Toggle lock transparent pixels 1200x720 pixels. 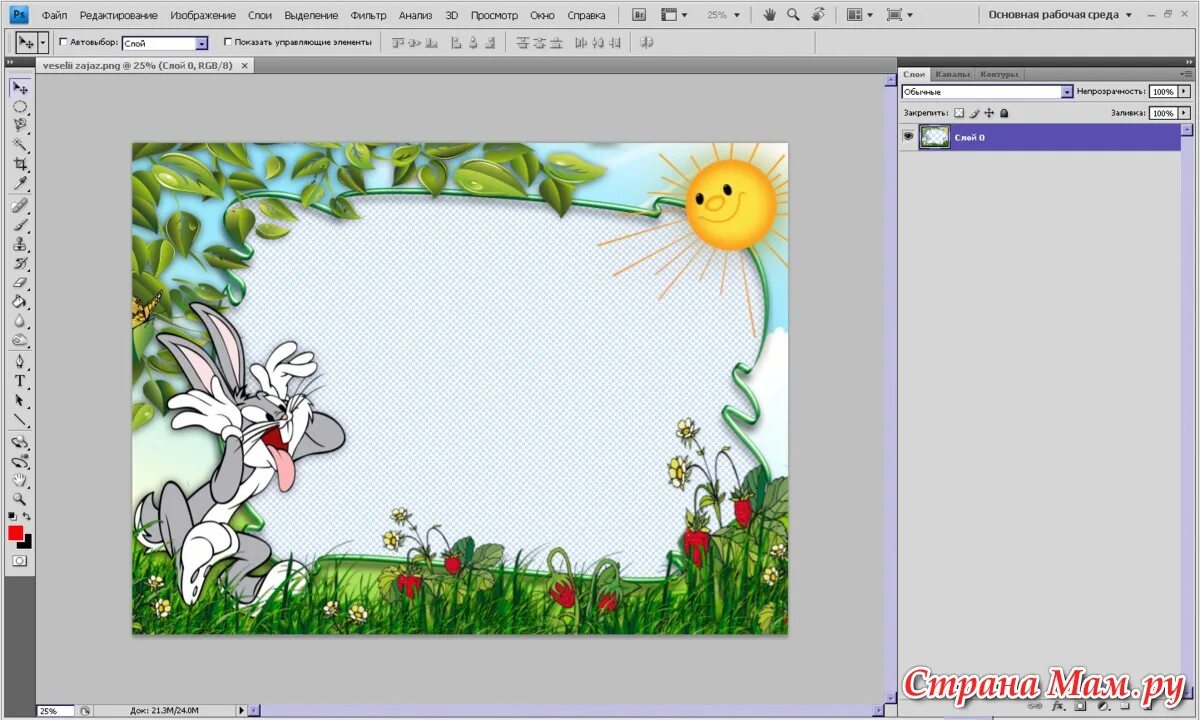pos(958,113)
